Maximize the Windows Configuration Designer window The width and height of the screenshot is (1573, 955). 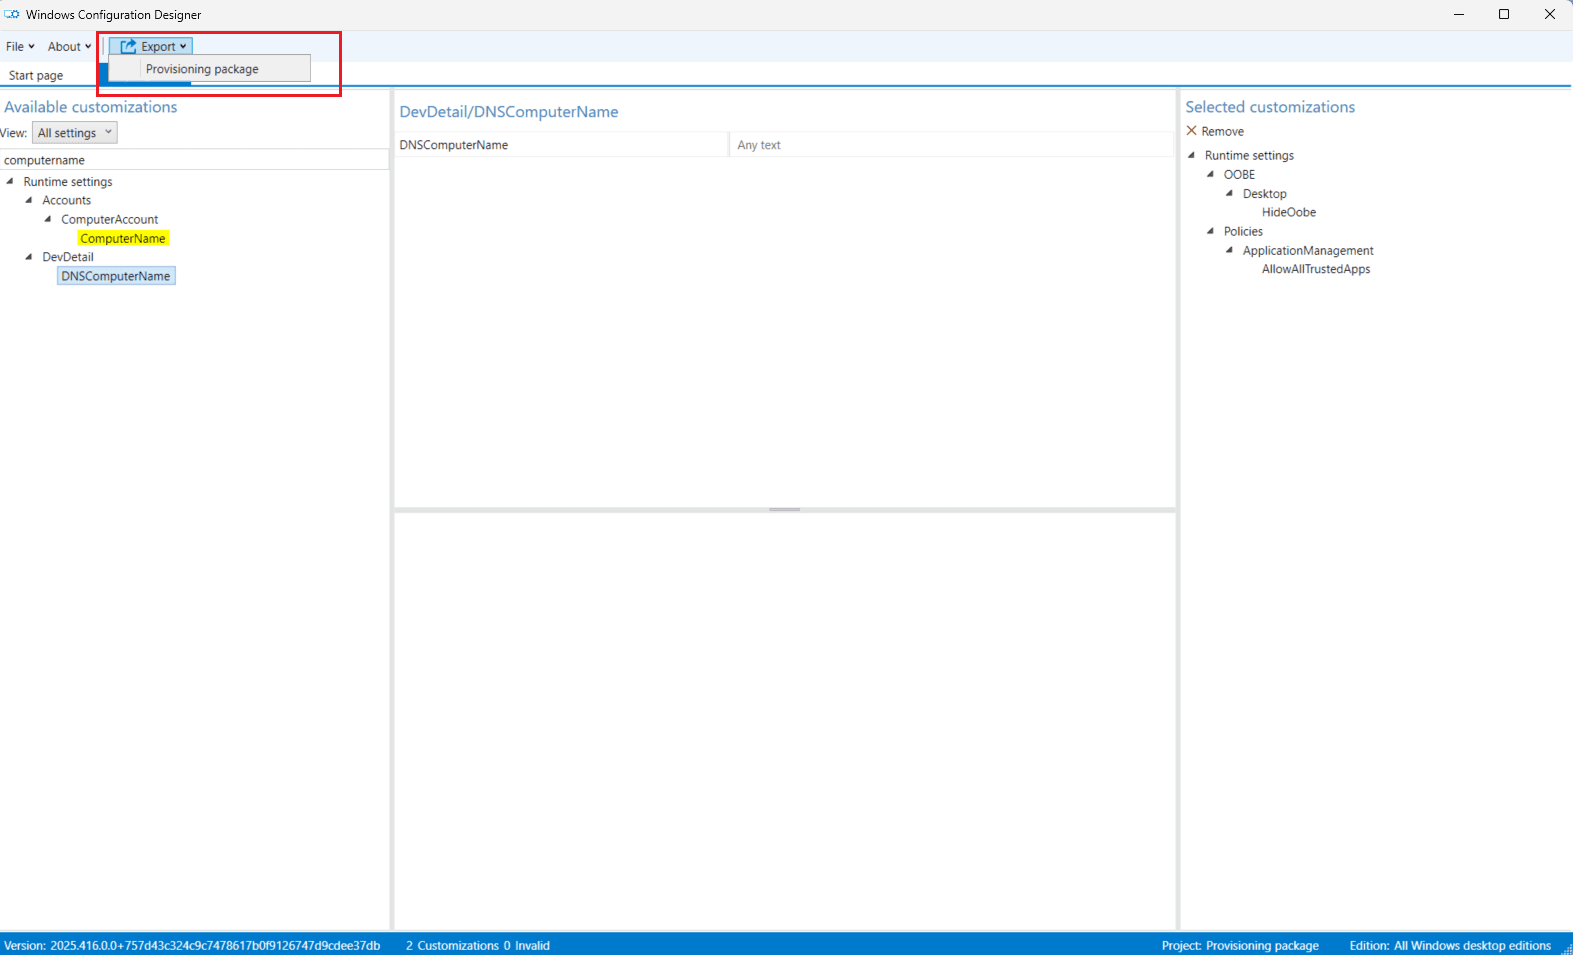coord(1504,14)
